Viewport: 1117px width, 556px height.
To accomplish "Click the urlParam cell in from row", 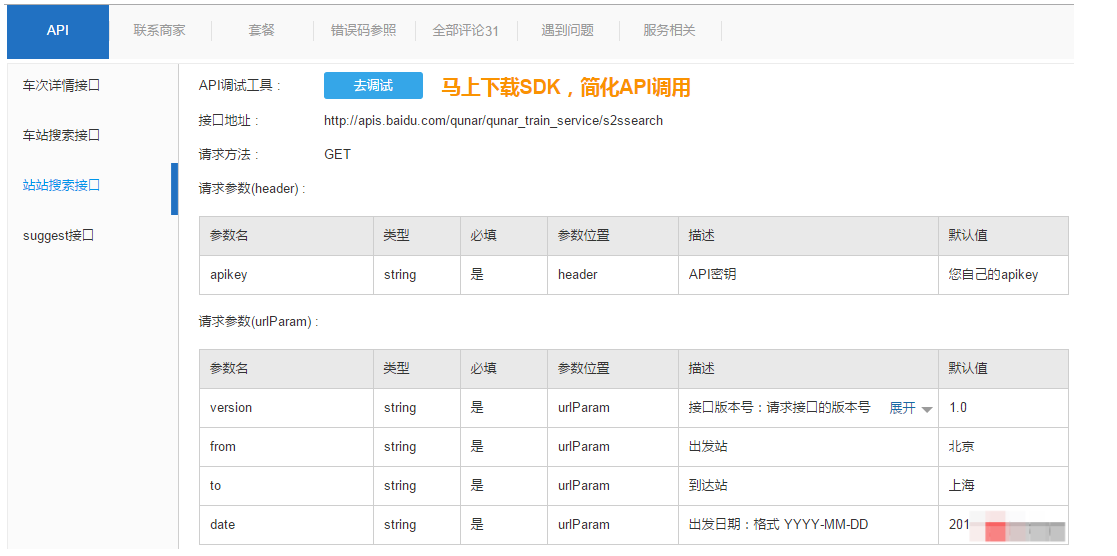I will pos(613,447).
